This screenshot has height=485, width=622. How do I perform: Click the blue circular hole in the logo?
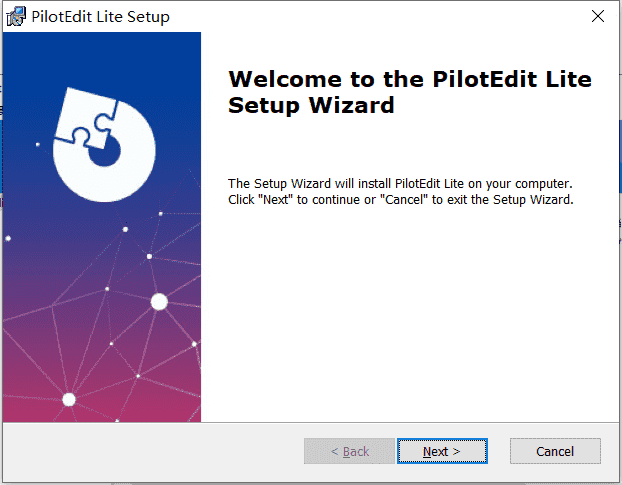pos(105,152)
